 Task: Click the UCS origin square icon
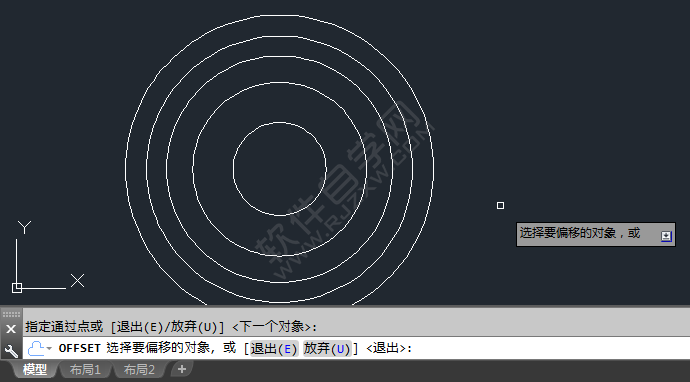(x=17, y=288)
